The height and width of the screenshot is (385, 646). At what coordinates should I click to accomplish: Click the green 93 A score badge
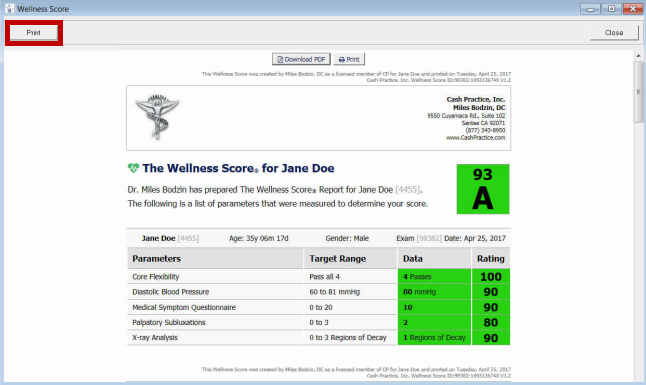pos(483,189)
